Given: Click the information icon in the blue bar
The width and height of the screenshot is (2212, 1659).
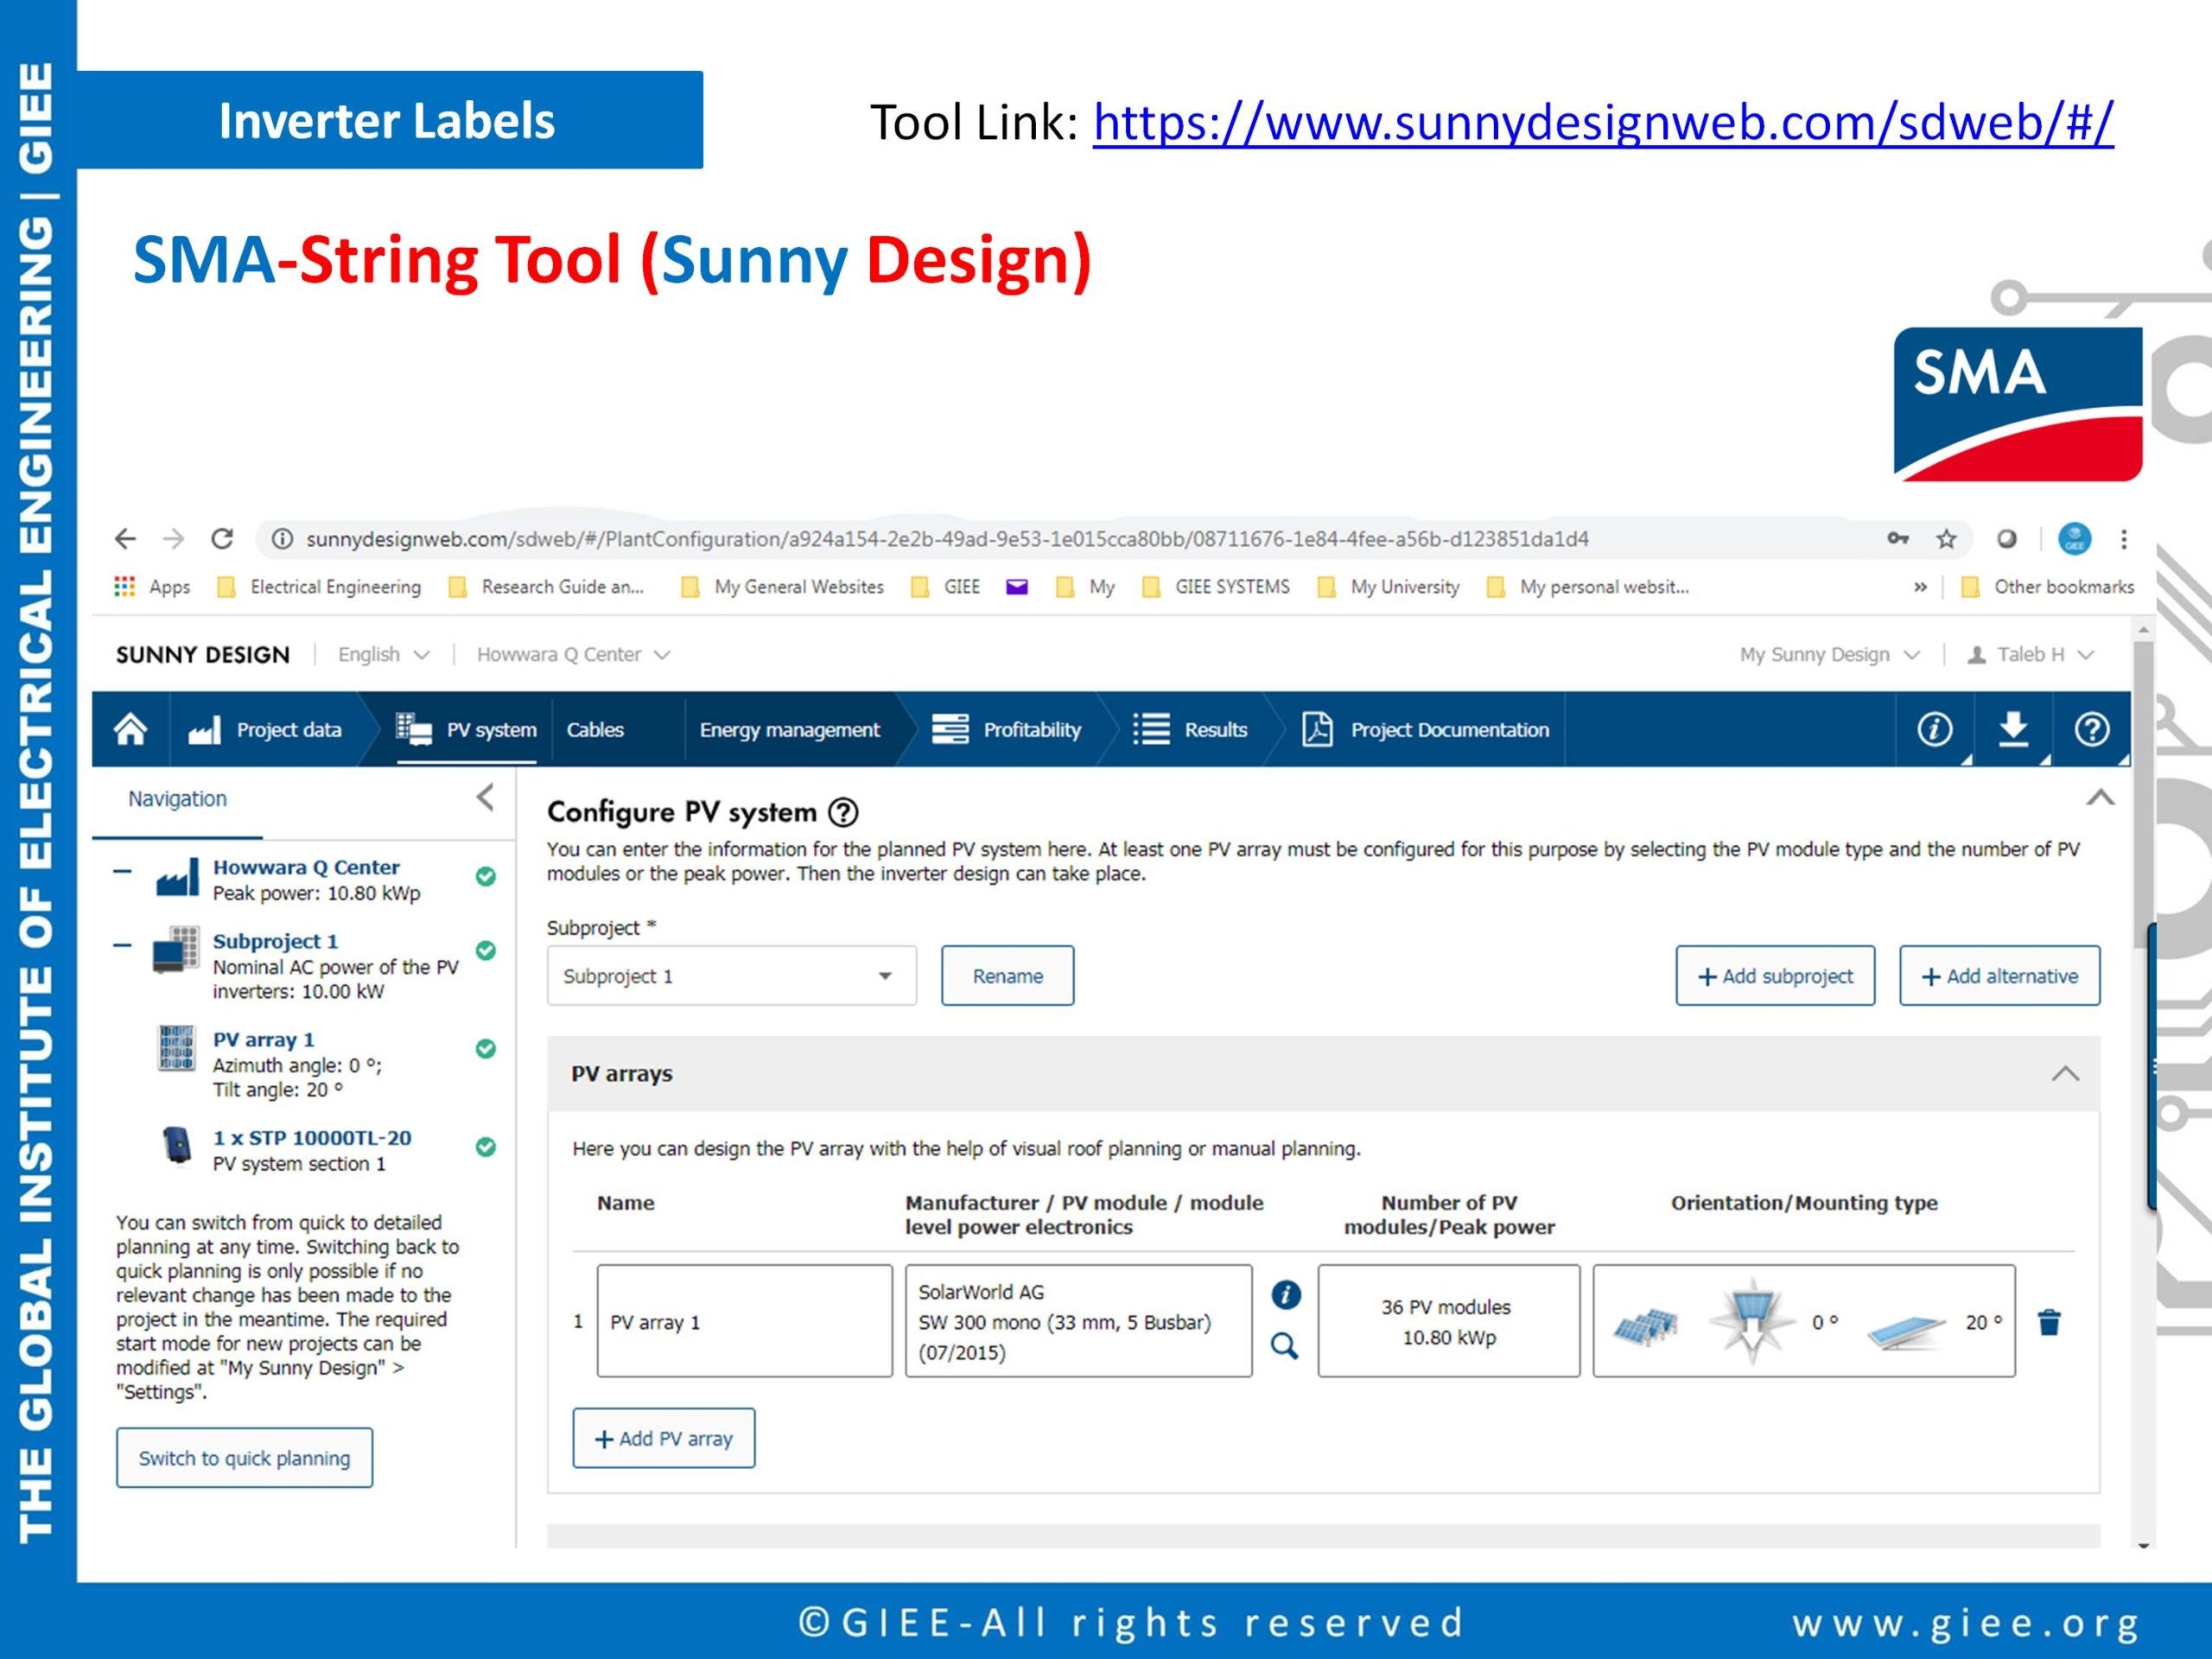Looking at the screenshot, I should (1934, 729).
